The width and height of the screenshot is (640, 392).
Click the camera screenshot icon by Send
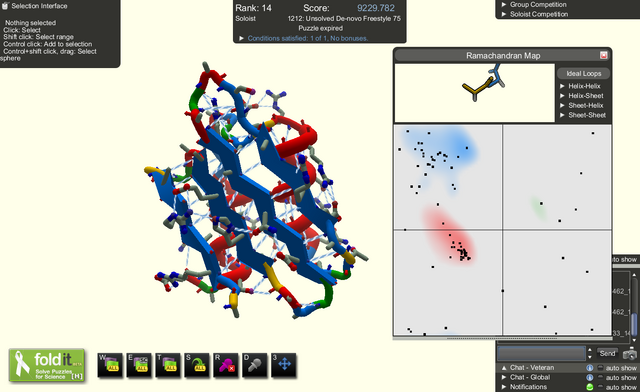tap(631, 354)
